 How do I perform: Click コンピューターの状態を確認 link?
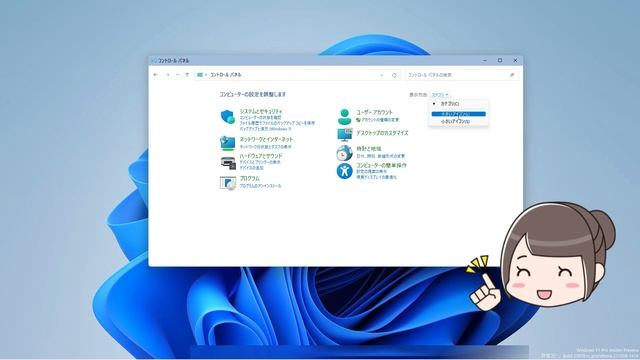click(260, 118)
